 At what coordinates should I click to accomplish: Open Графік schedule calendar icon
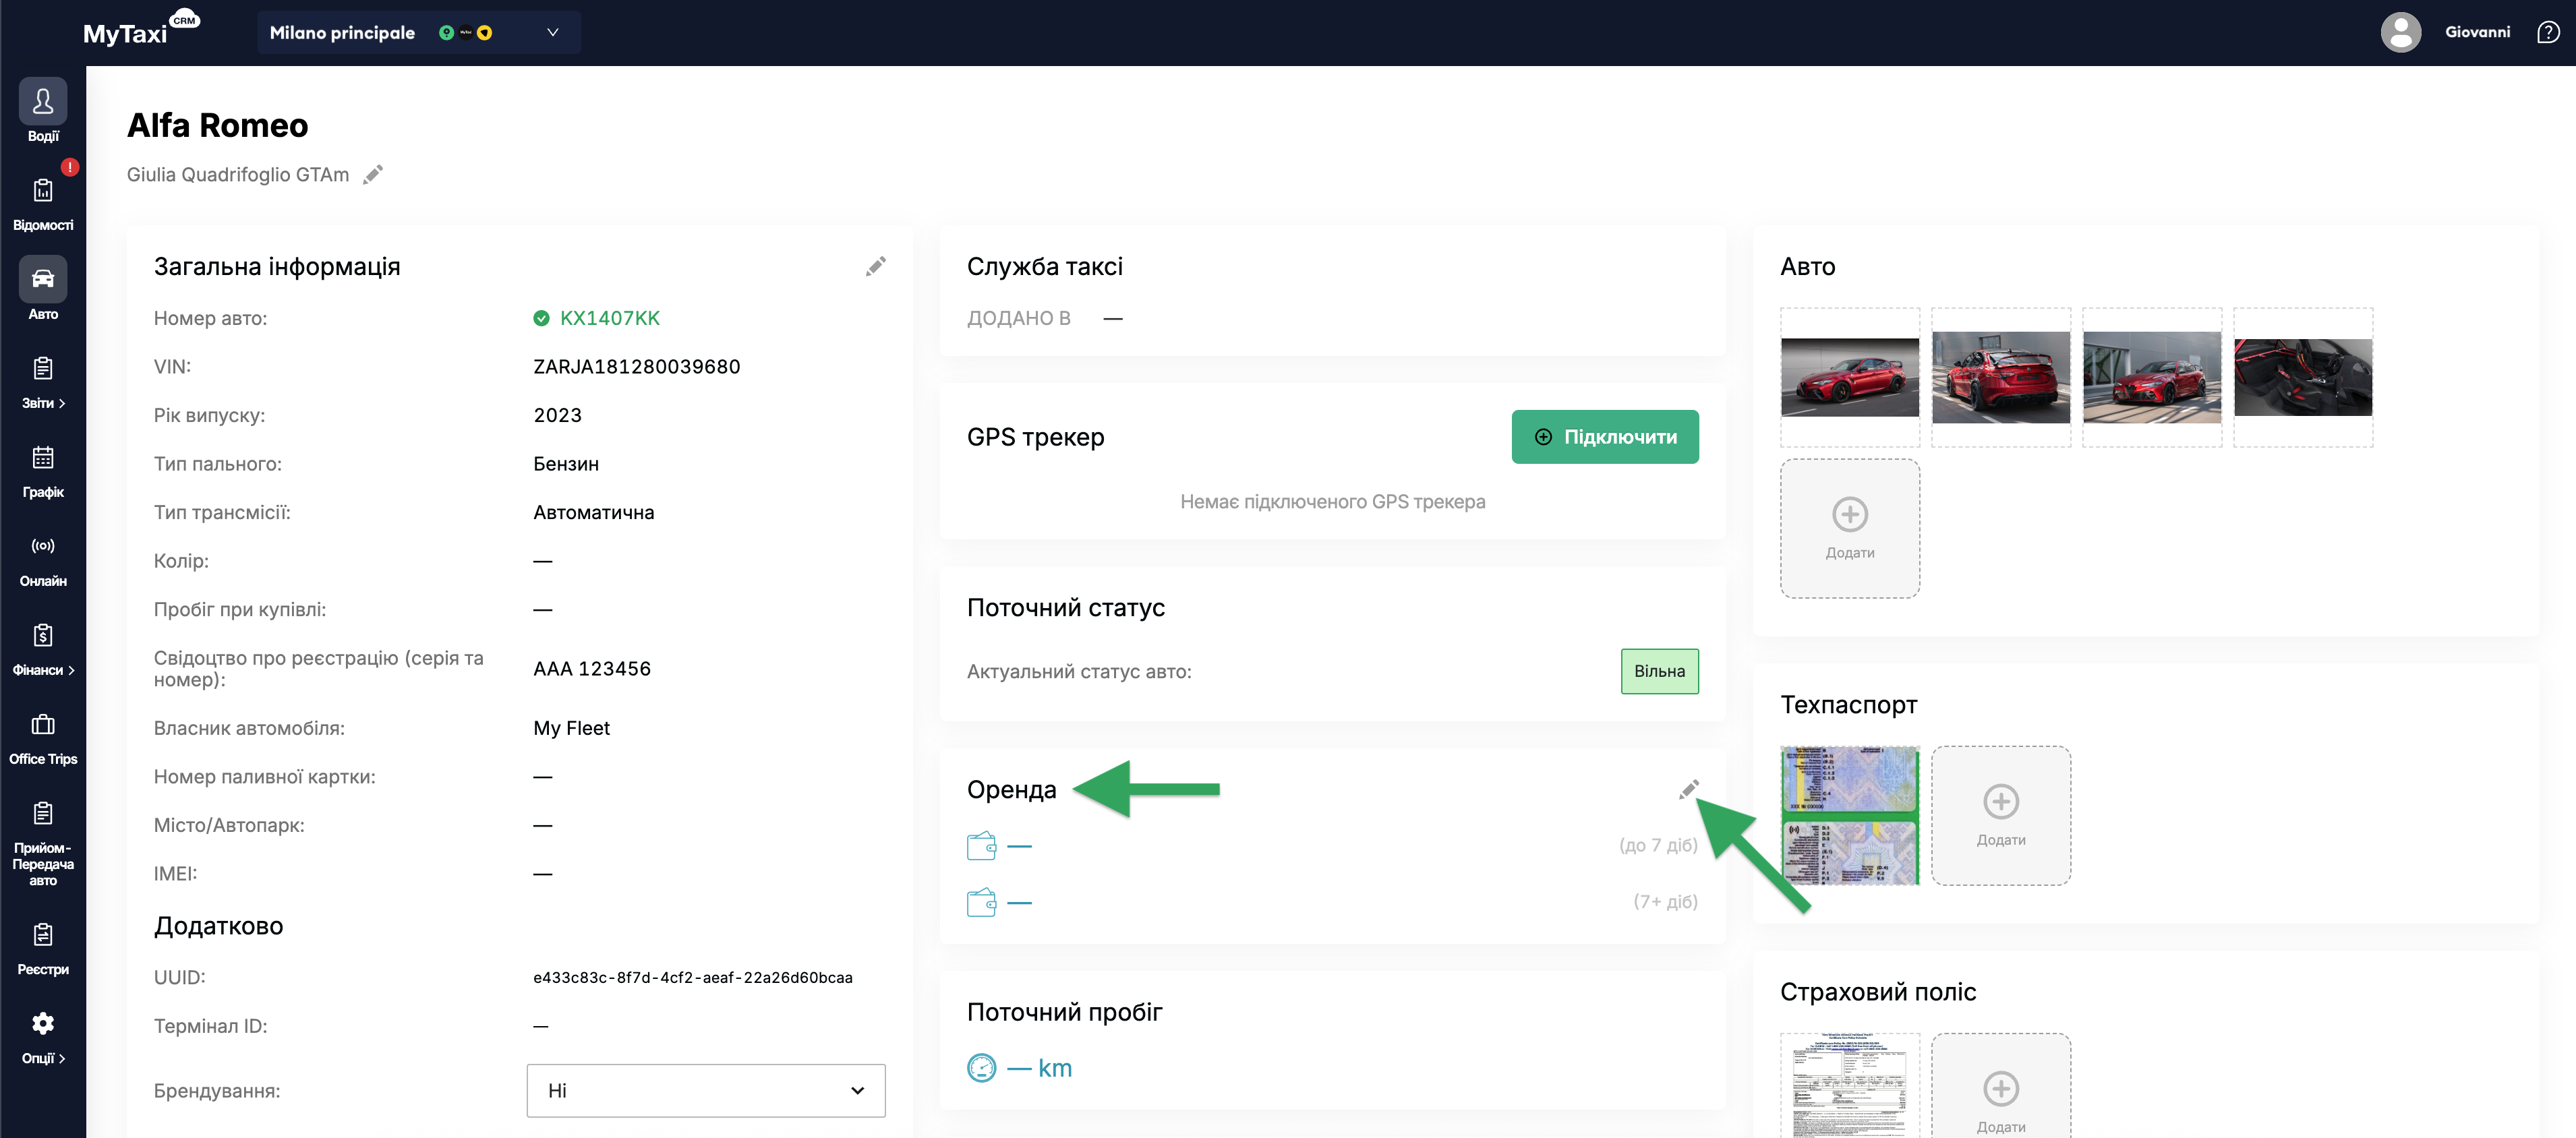[43, 458]
